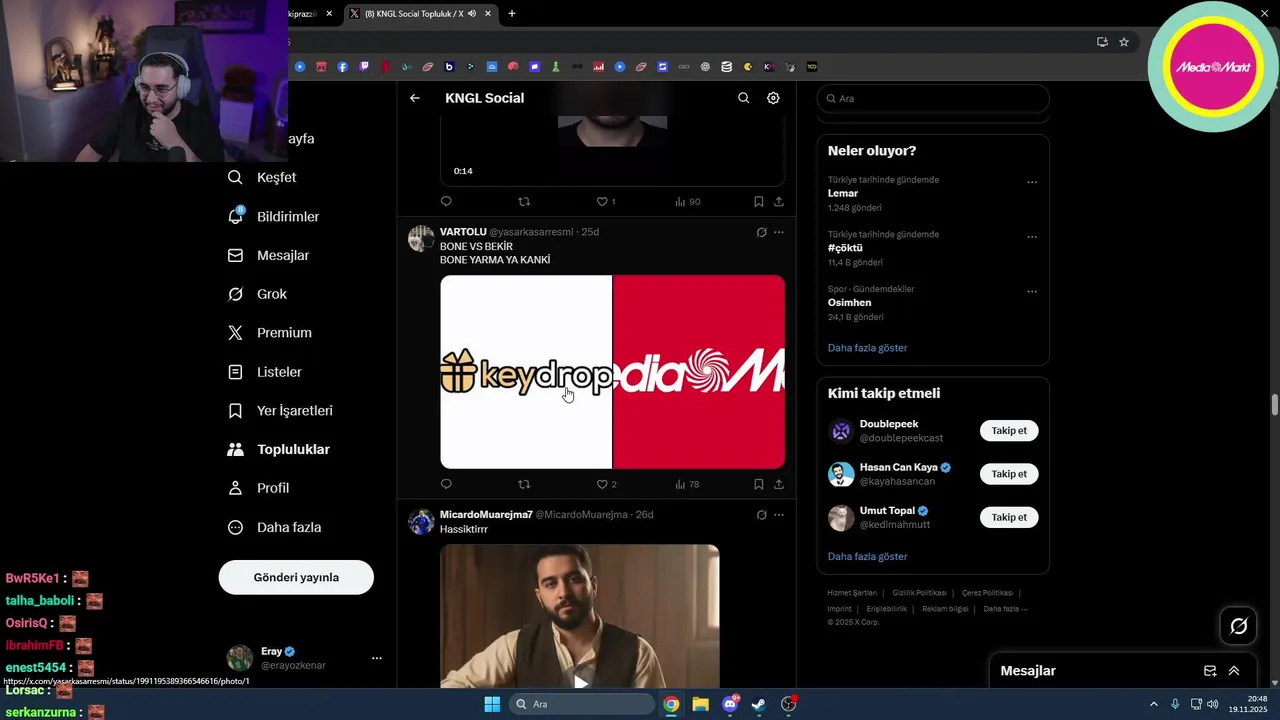Open more options for Lemar trend
1280x720 pixels.
1032,183
